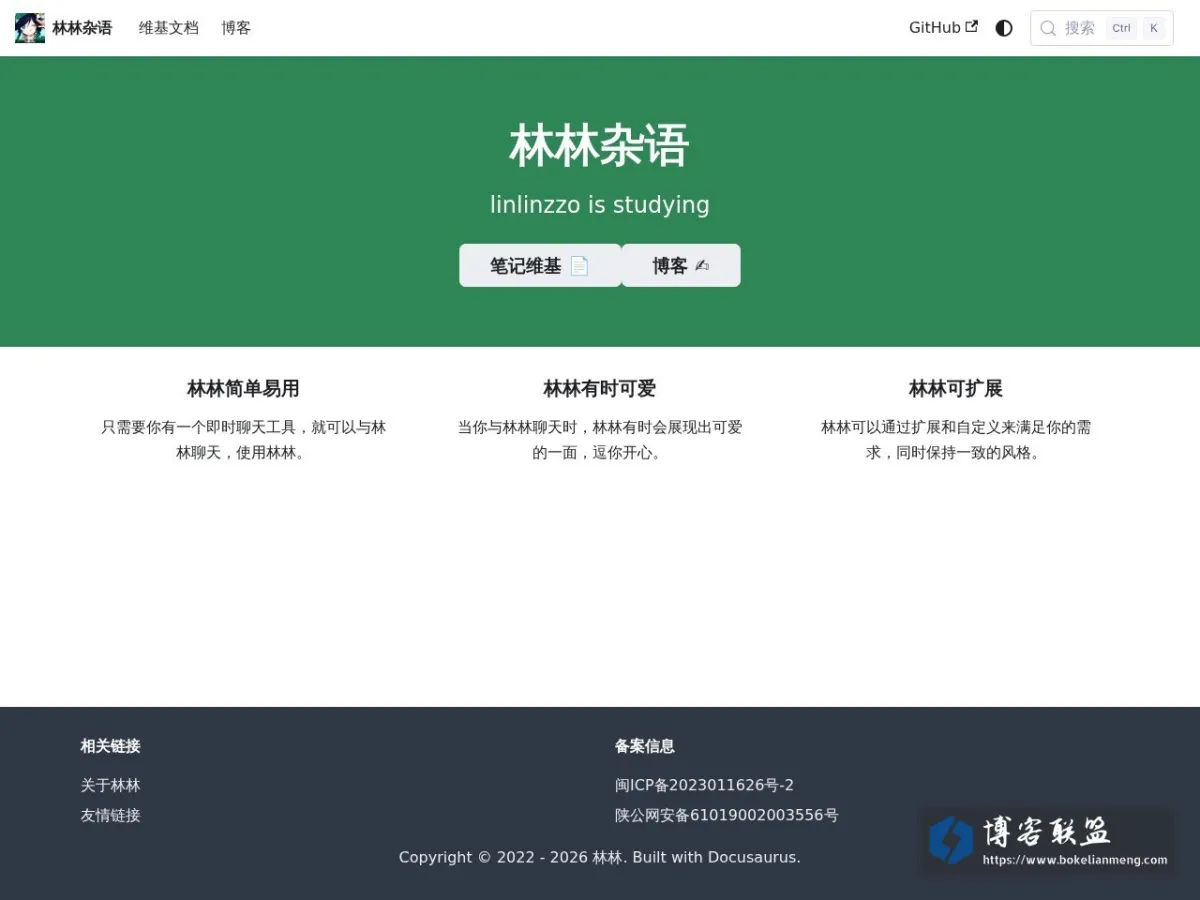Click the K key hint in search

point(1154,28)
